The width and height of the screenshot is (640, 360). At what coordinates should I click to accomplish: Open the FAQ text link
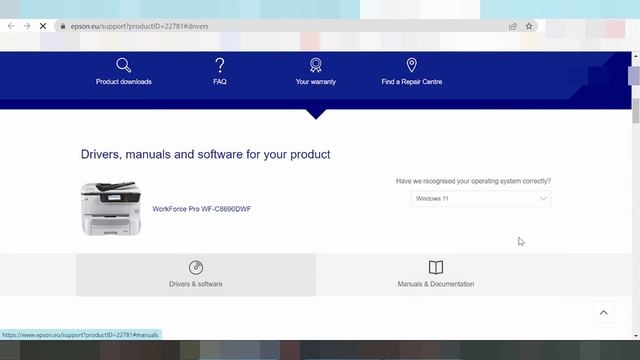220,82
